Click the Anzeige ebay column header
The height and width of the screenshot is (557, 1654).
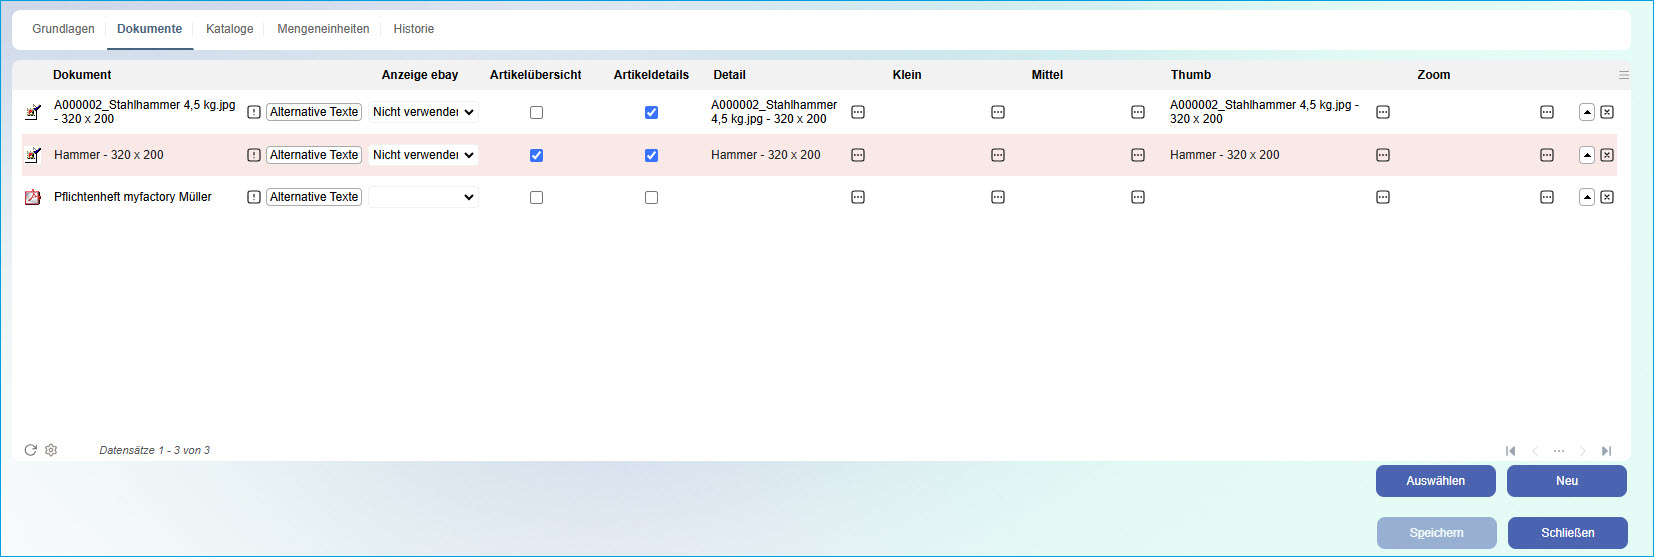(420, 75)
